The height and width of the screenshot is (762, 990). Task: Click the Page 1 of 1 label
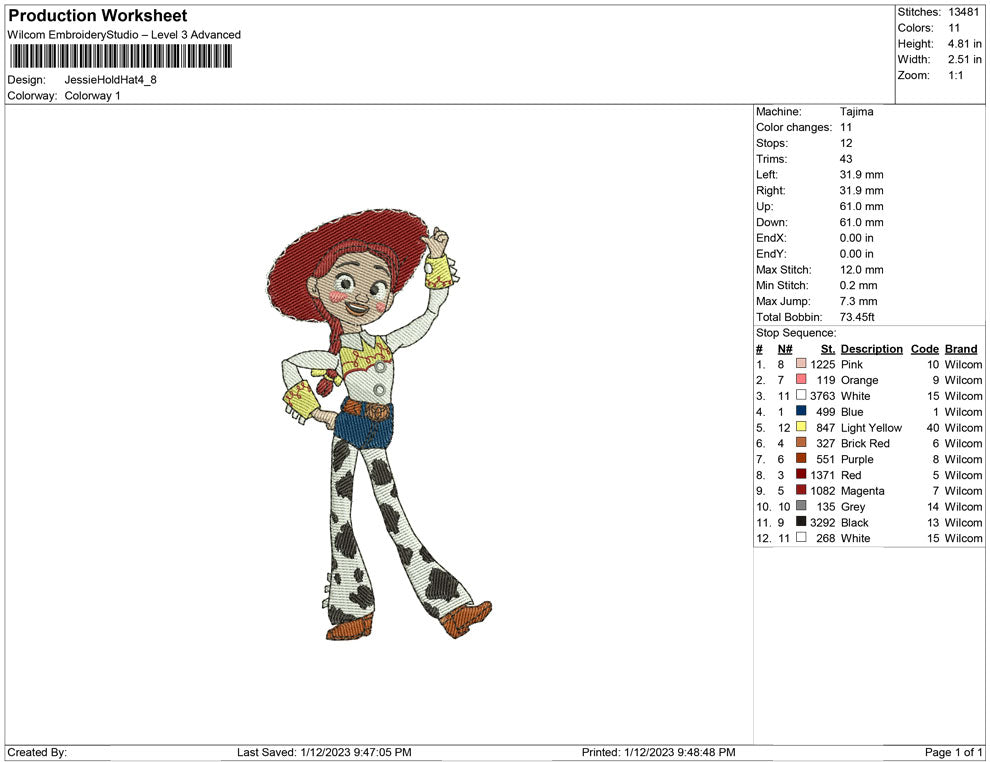951,752
